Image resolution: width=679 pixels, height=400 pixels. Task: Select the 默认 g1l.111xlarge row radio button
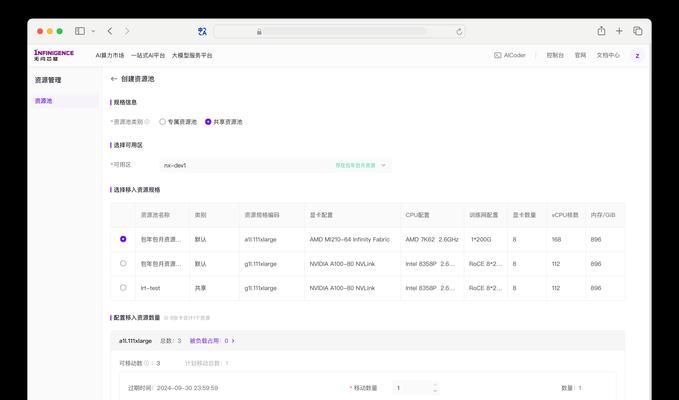point(123,263)
